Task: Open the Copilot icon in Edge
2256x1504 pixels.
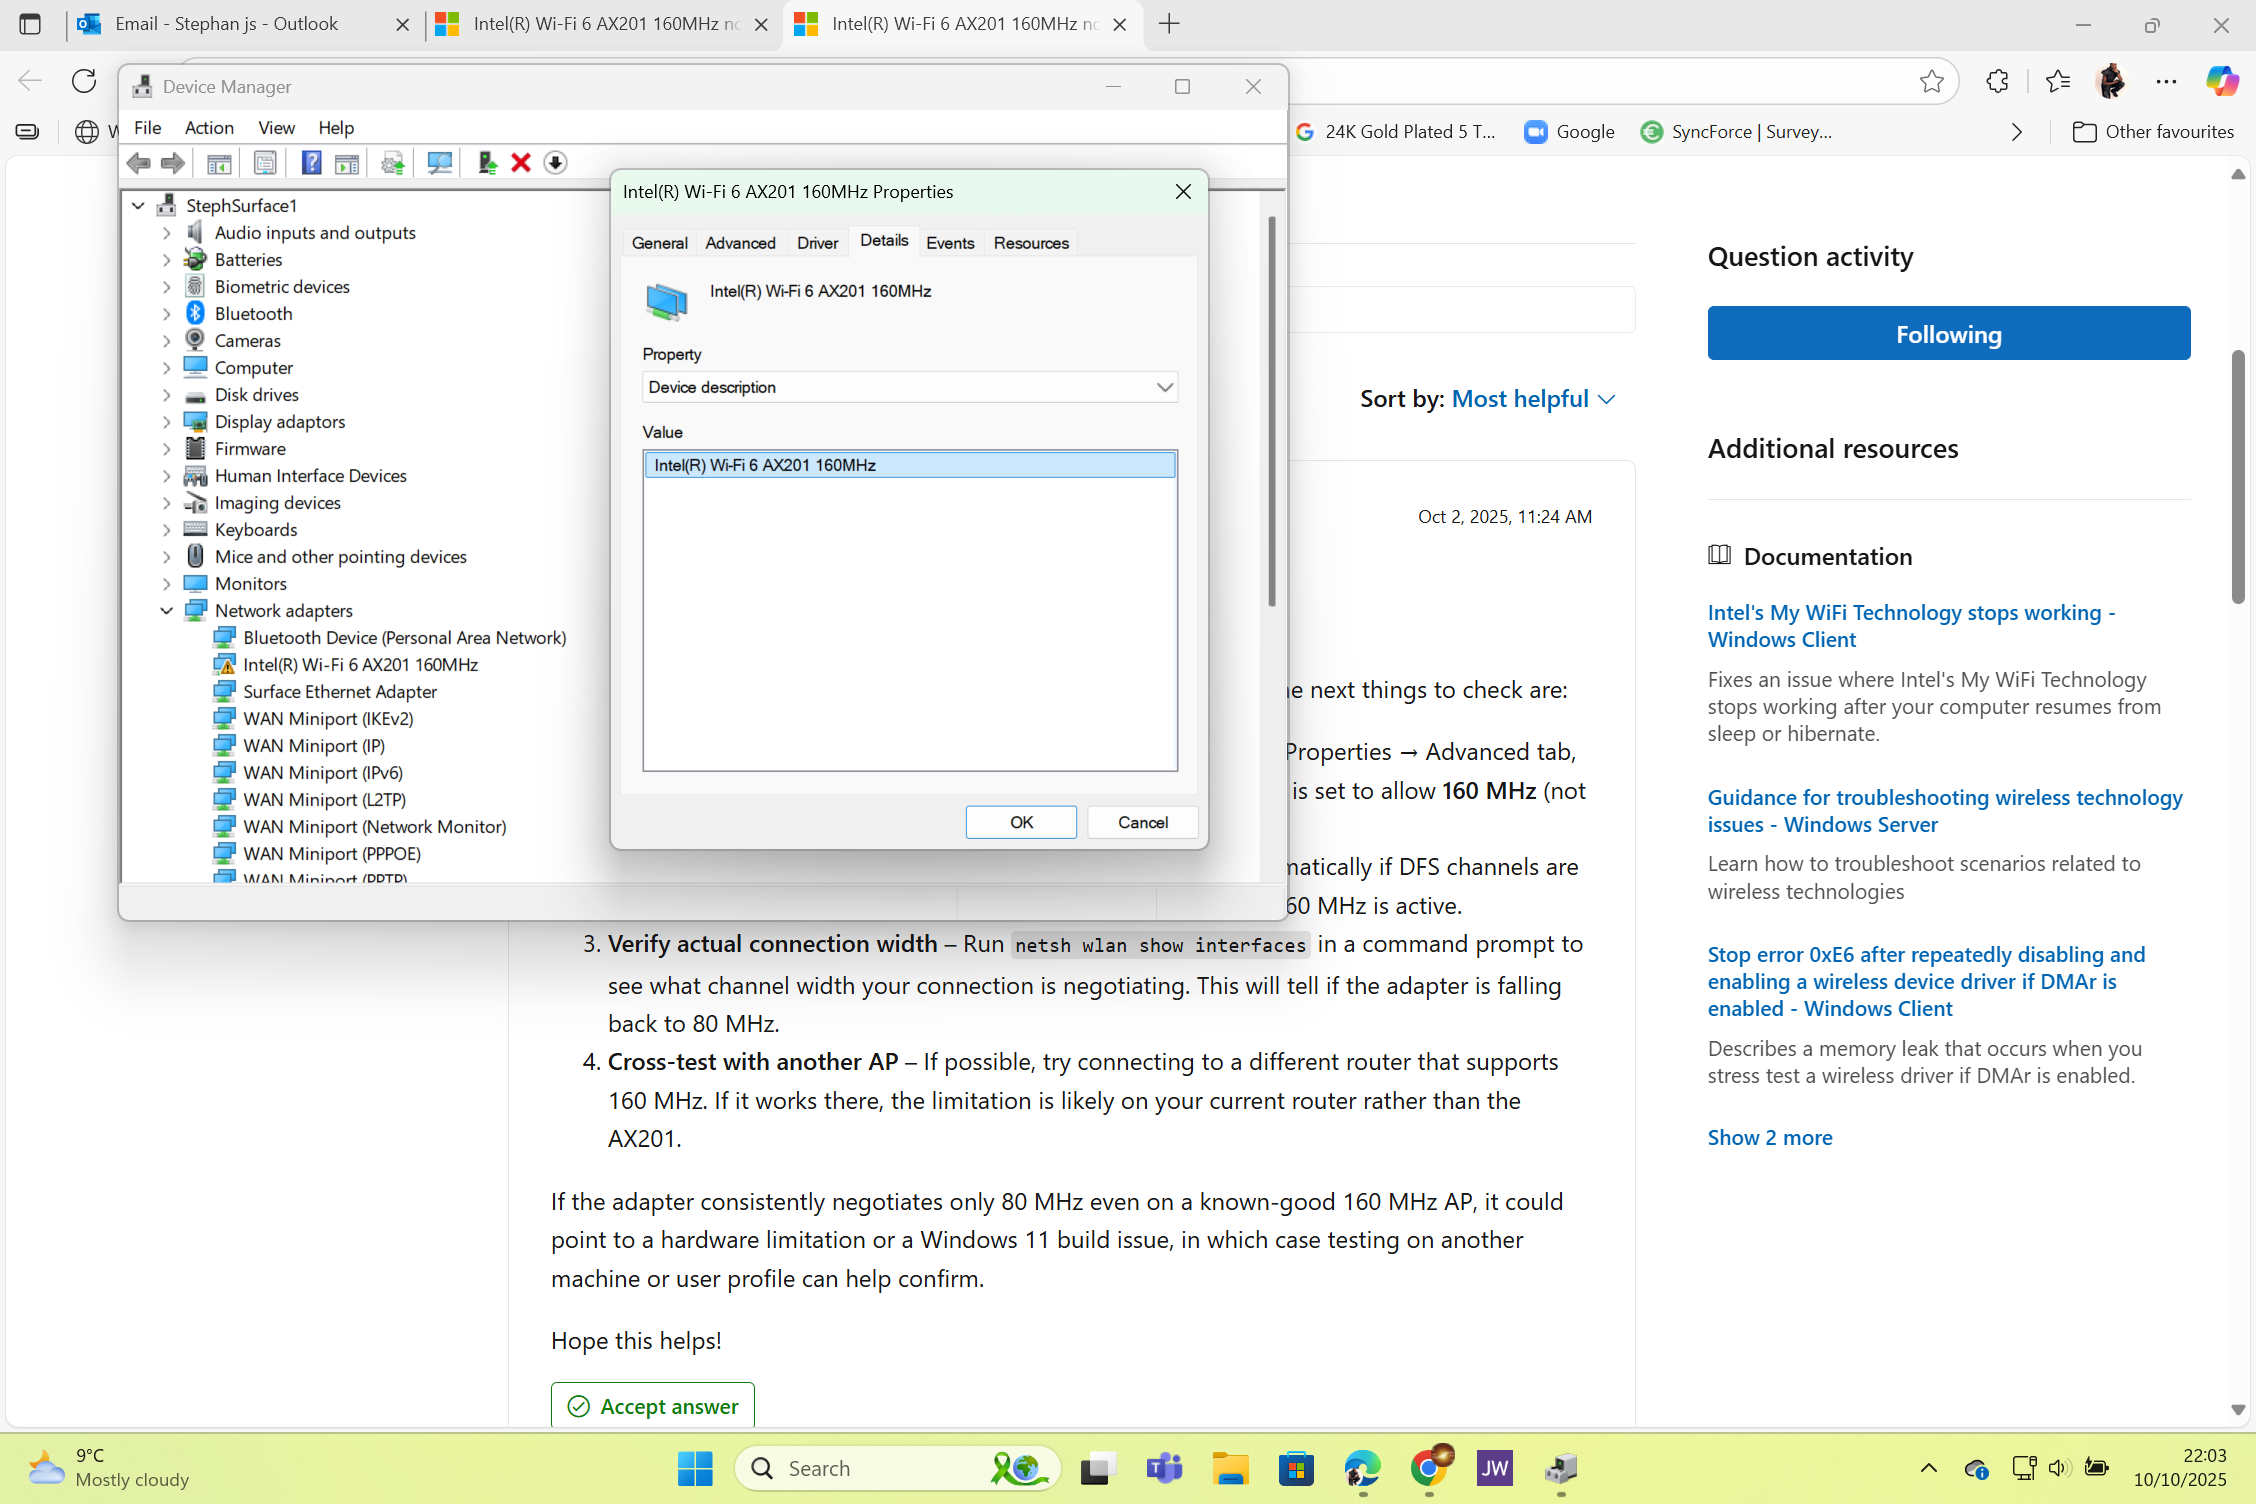Action: click(x=2221, y=82)
